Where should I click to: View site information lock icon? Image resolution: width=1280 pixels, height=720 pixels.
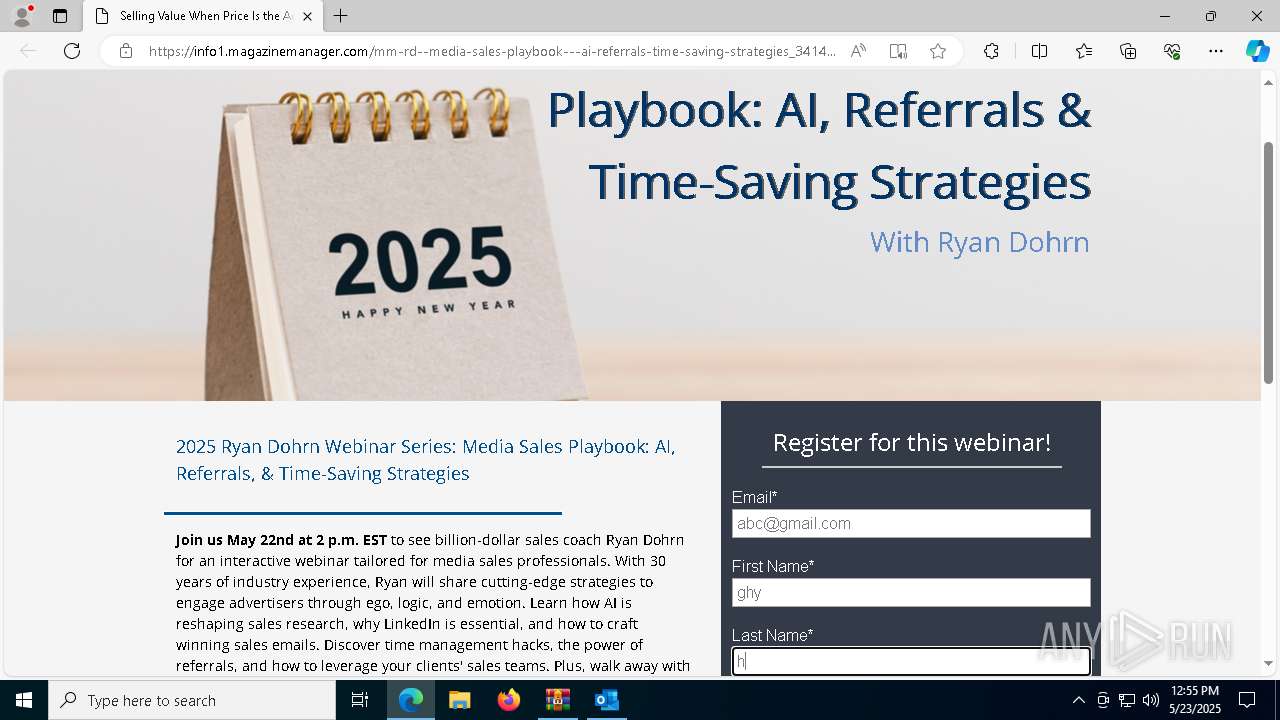(x=126, y=51)
